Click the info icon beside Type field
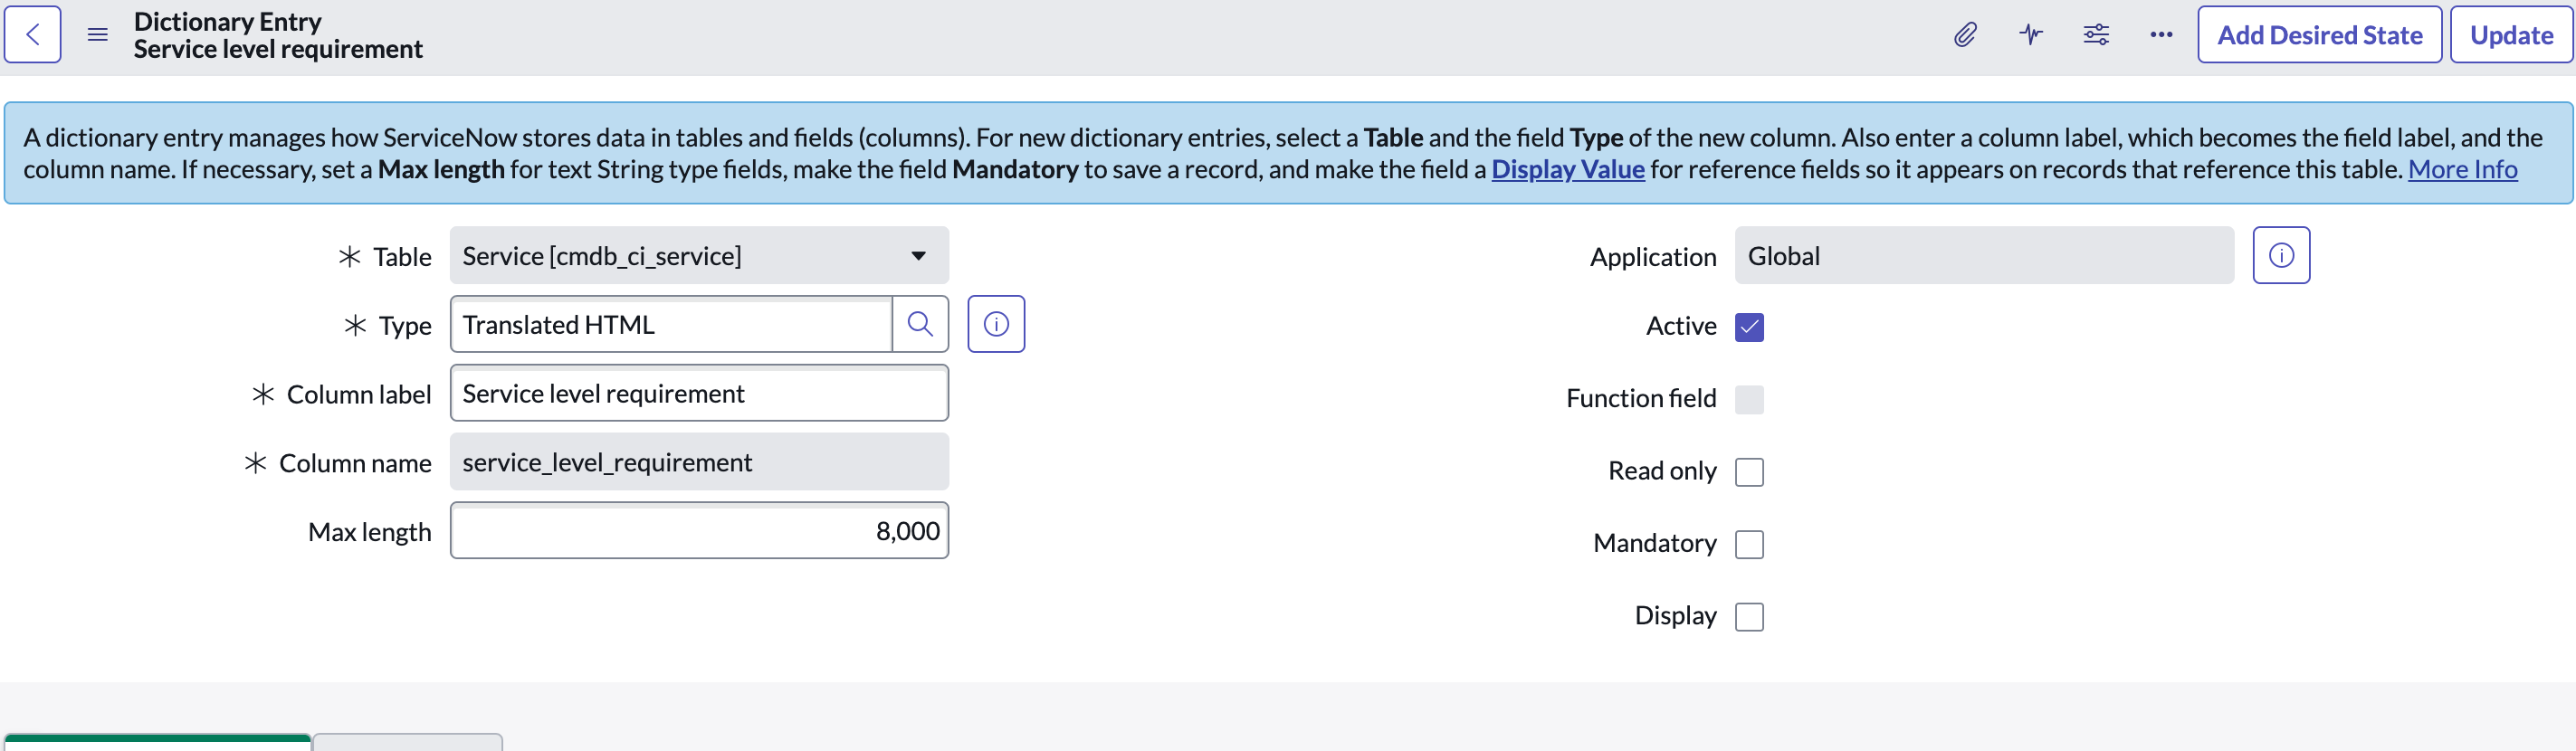 click(x=996, y=324)
